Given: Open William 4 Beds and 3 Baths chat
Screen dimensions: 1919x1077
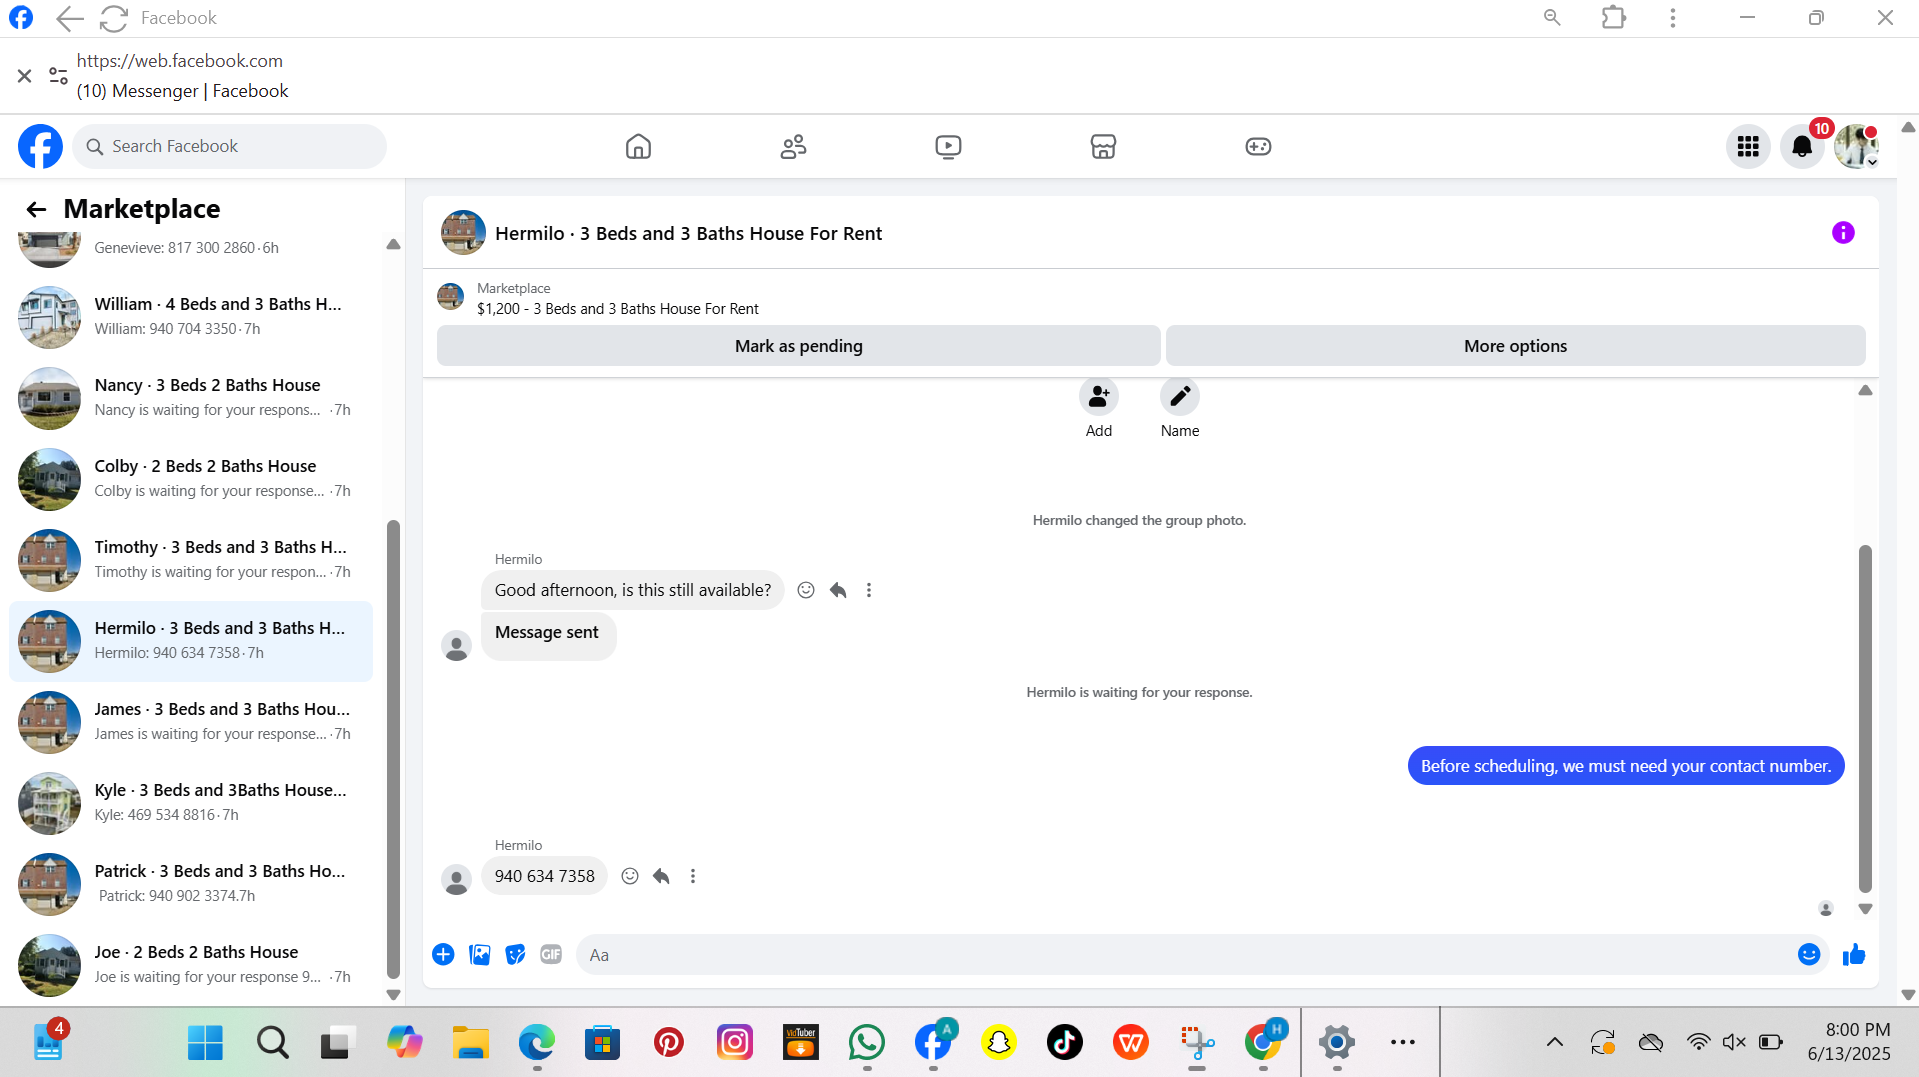Looking at the screenshot, I should pyautogui.click(x=192, y=316).
